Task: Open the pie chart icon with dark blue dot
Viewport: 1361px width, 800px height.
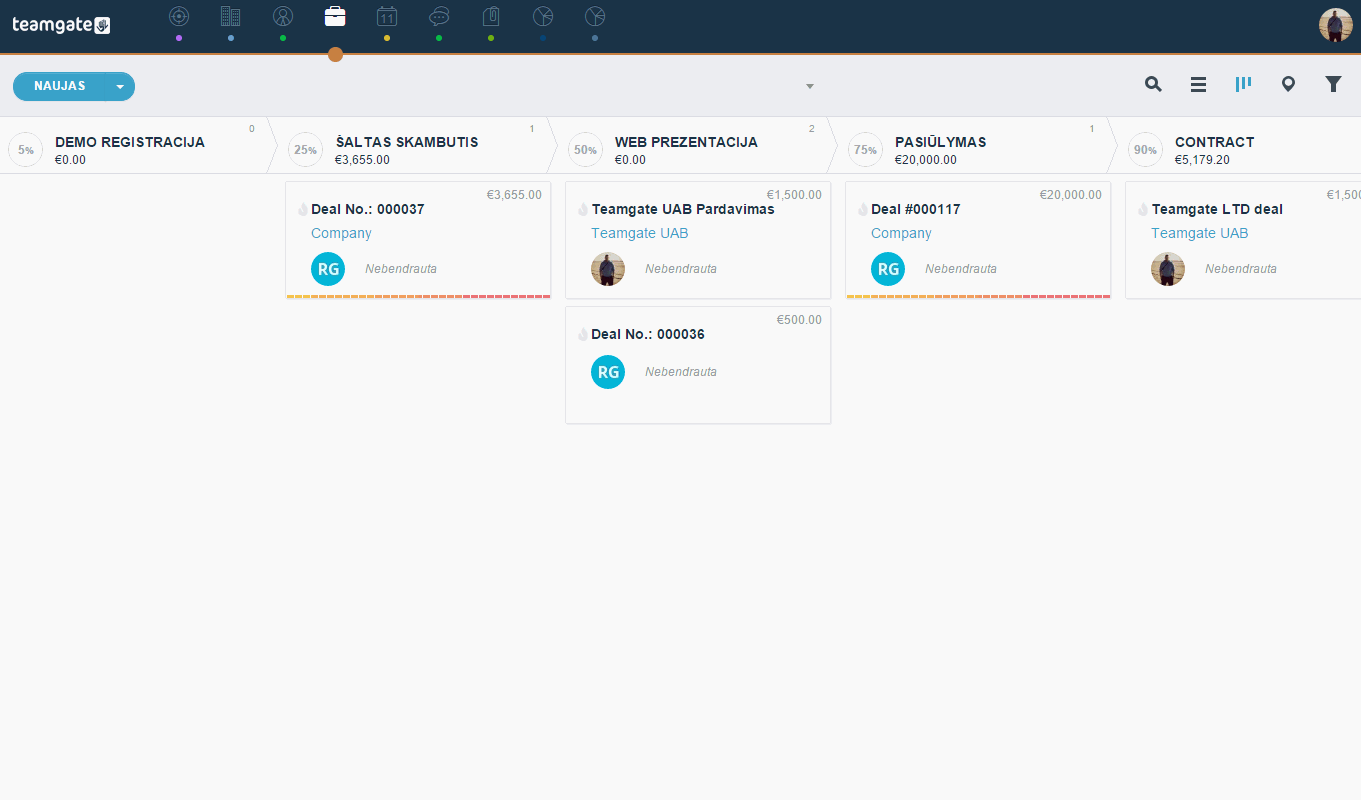Action: point(543,16)
